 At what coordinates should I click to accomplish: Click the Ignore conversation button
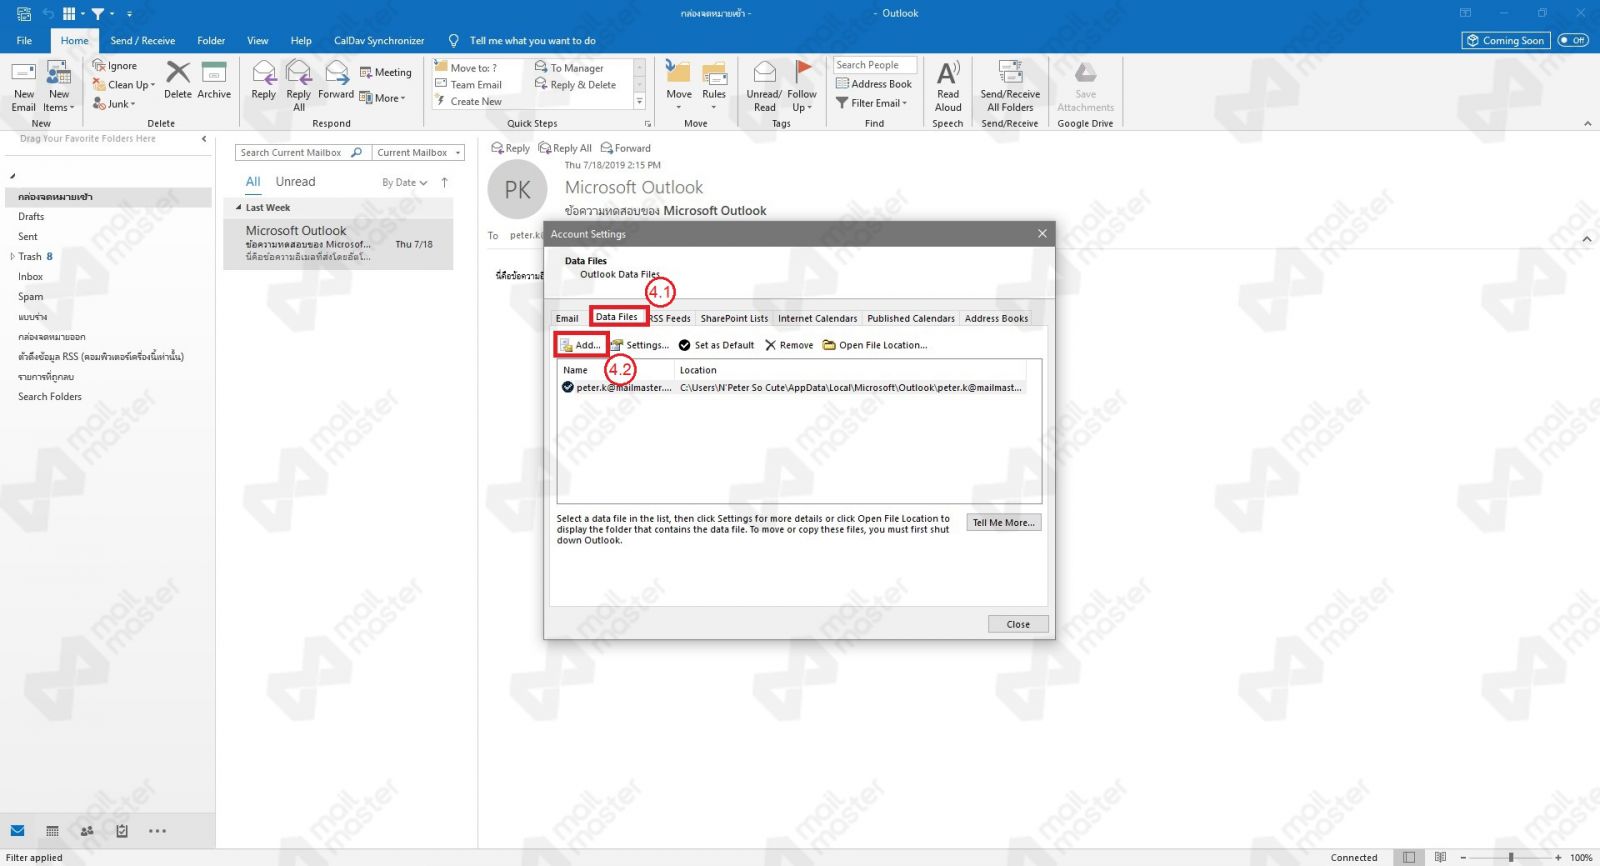[115, 66]
